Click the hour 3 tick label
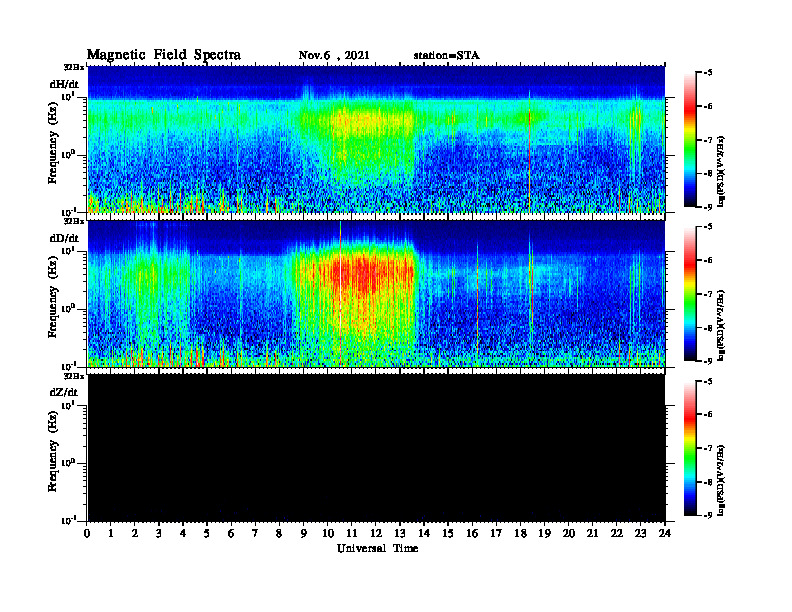Image resolution: width=792 pixels, height=612 pixels. [159, 534]
